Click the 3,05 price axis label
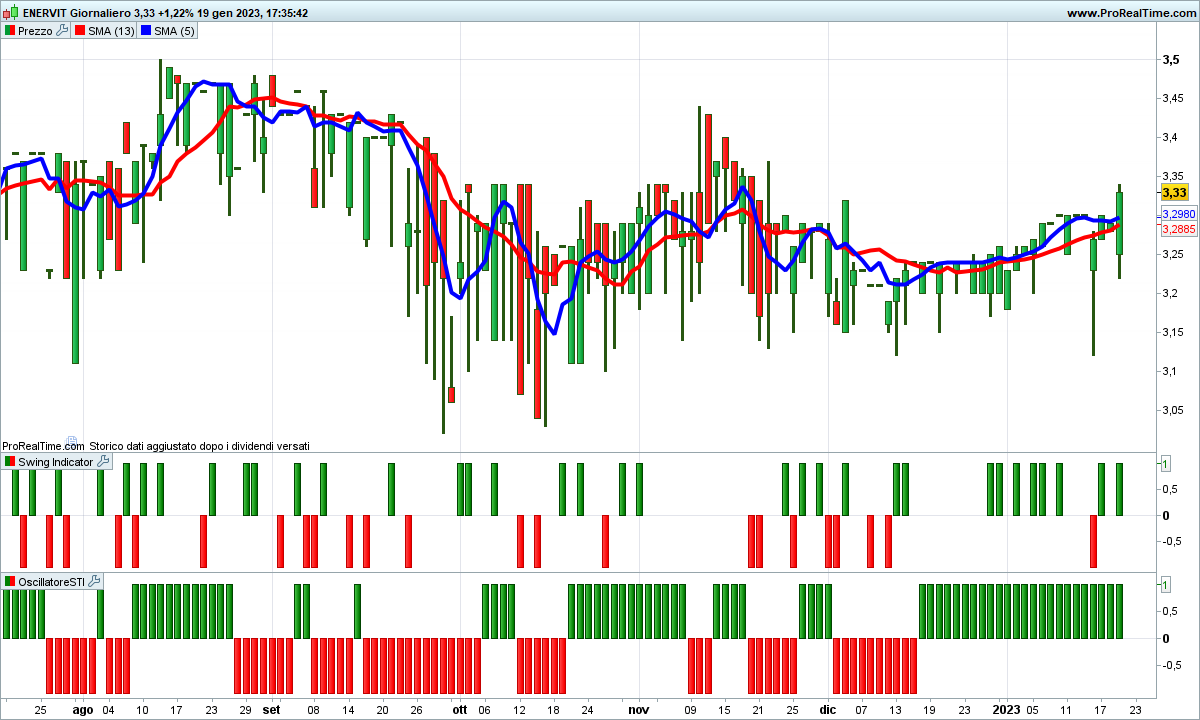The image size is (1200, 720). click(x=1173, y=410)
